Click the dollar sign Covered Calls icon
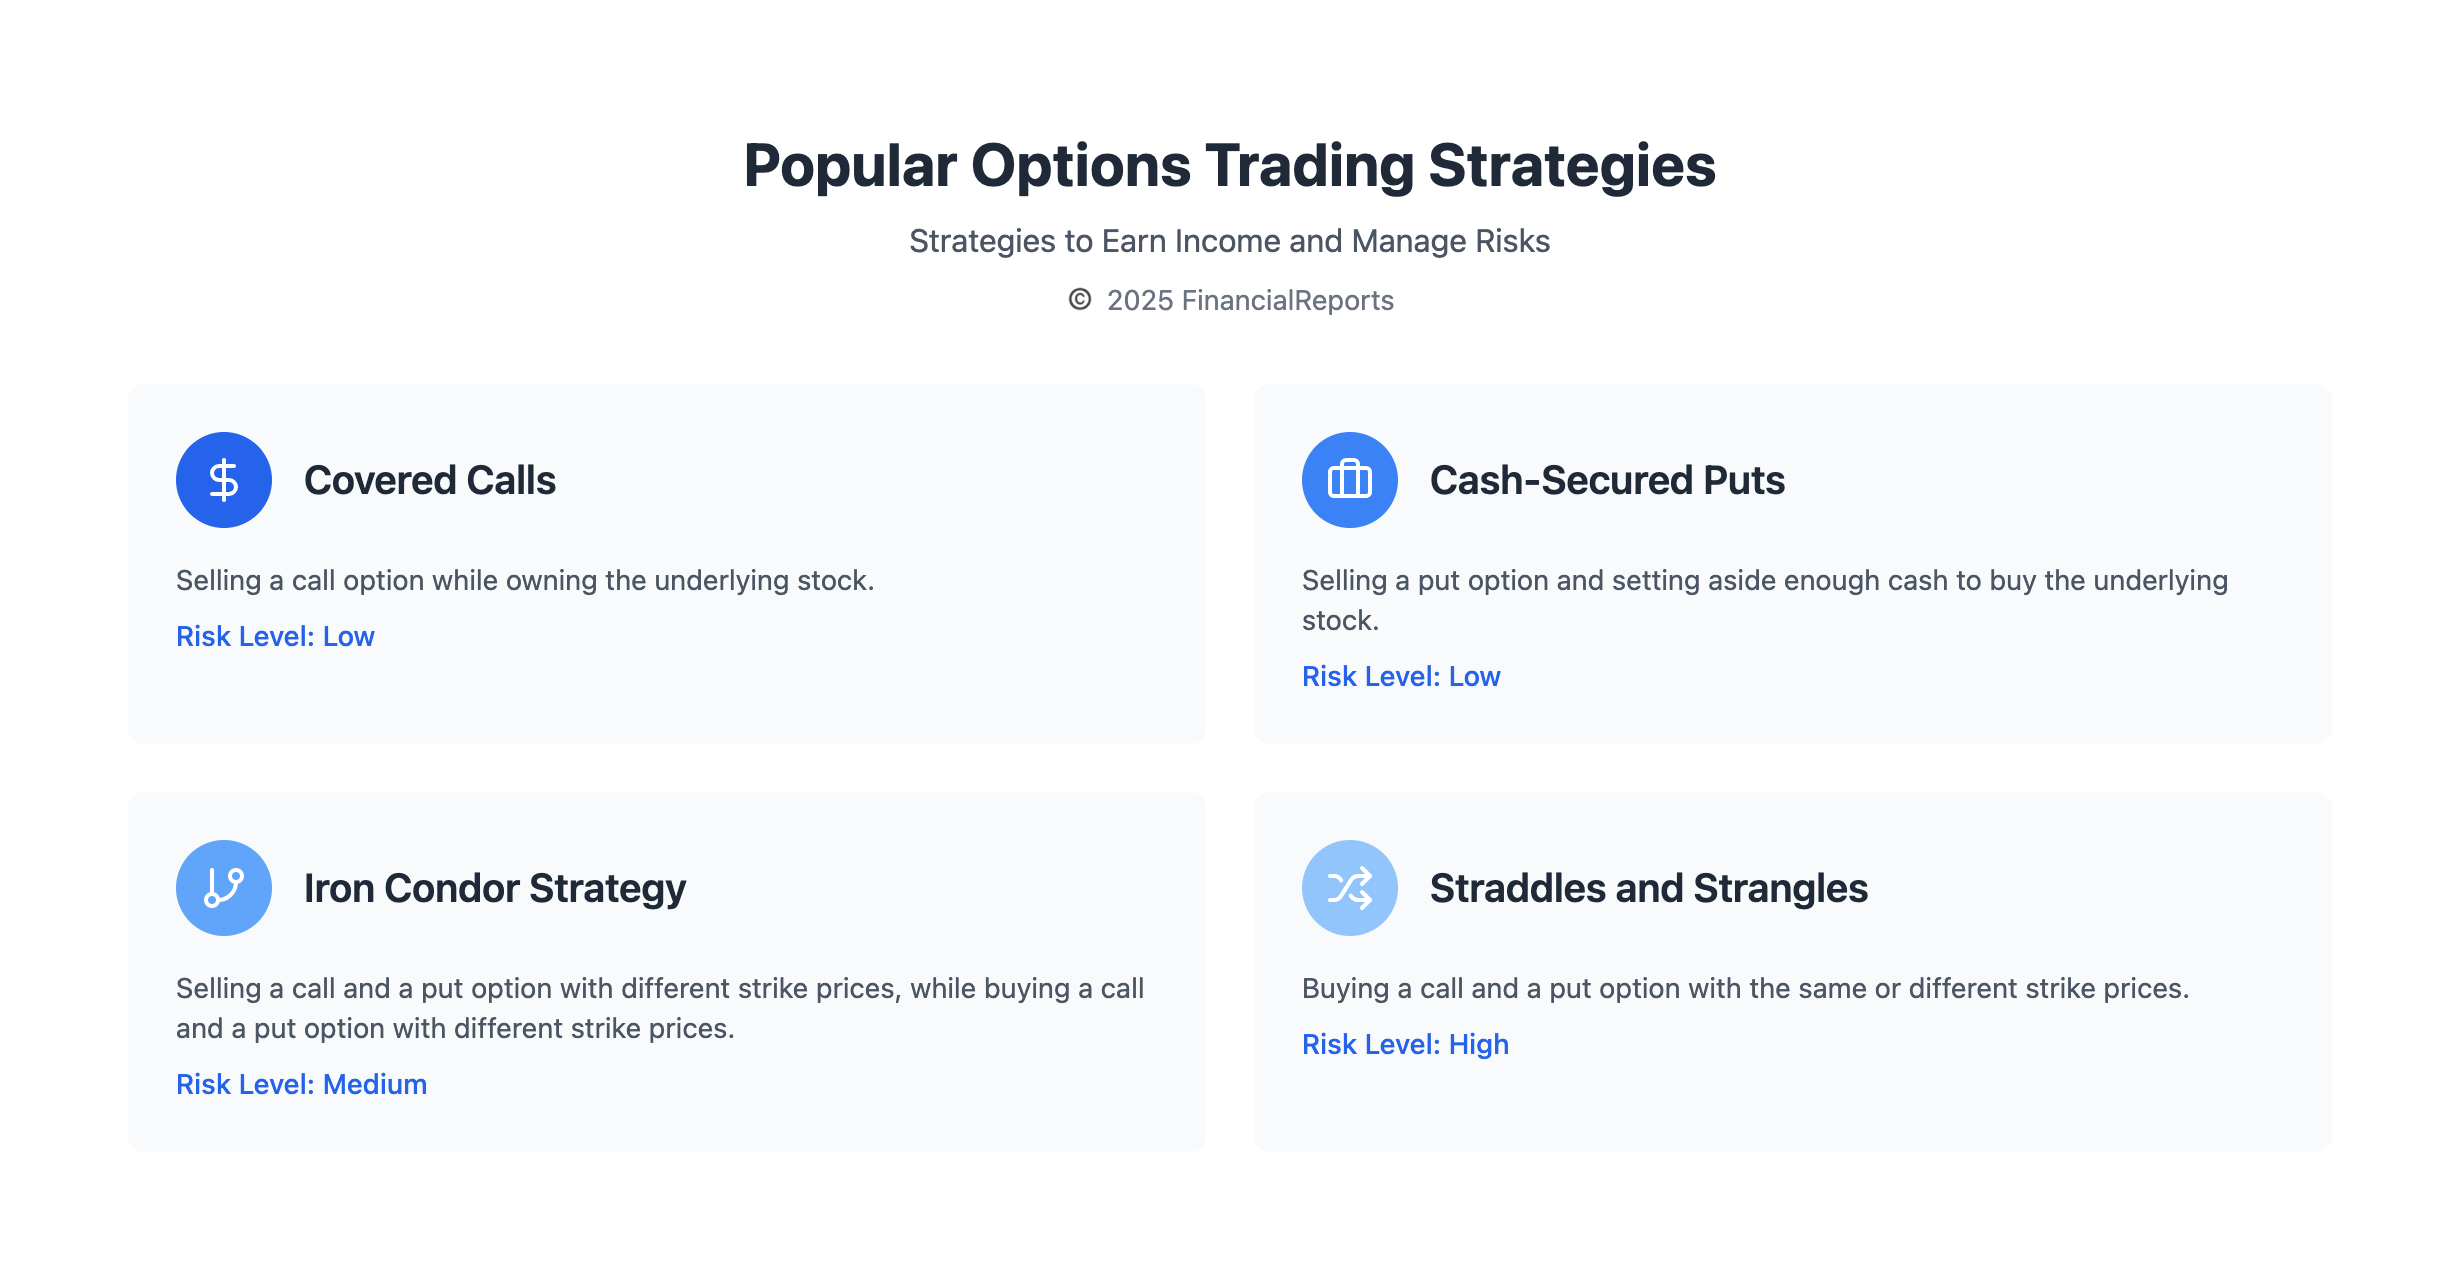Image resolution: width=2460 pixels, height=1280 pixels. tap(224, 480)
